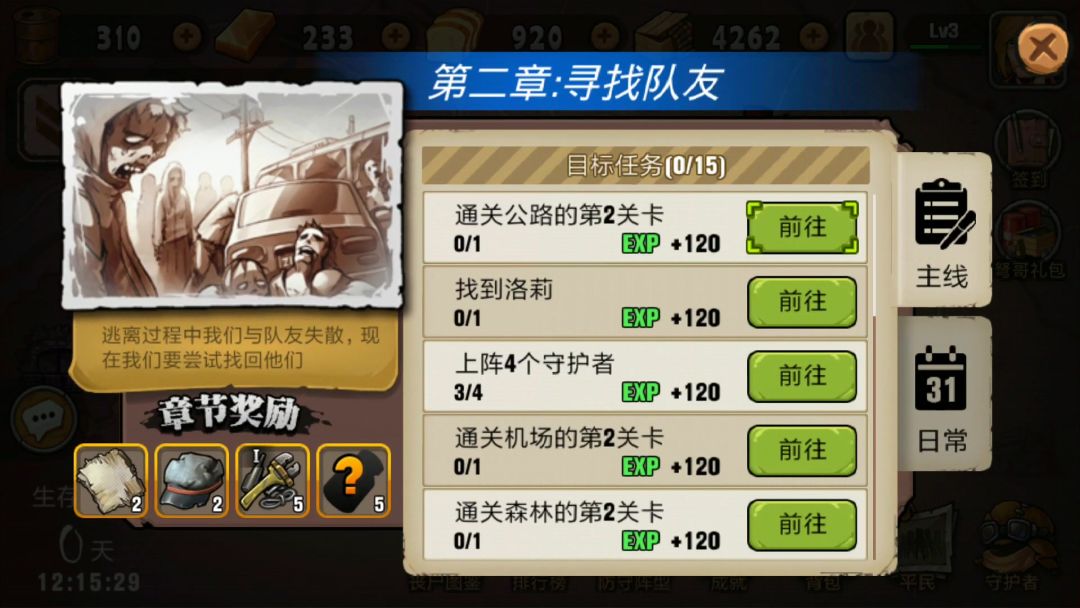Image resolution: width=1080 pixels, height=608 pixels.
Task: Tap the plus icon next to 310
Action: click(186, 36)
